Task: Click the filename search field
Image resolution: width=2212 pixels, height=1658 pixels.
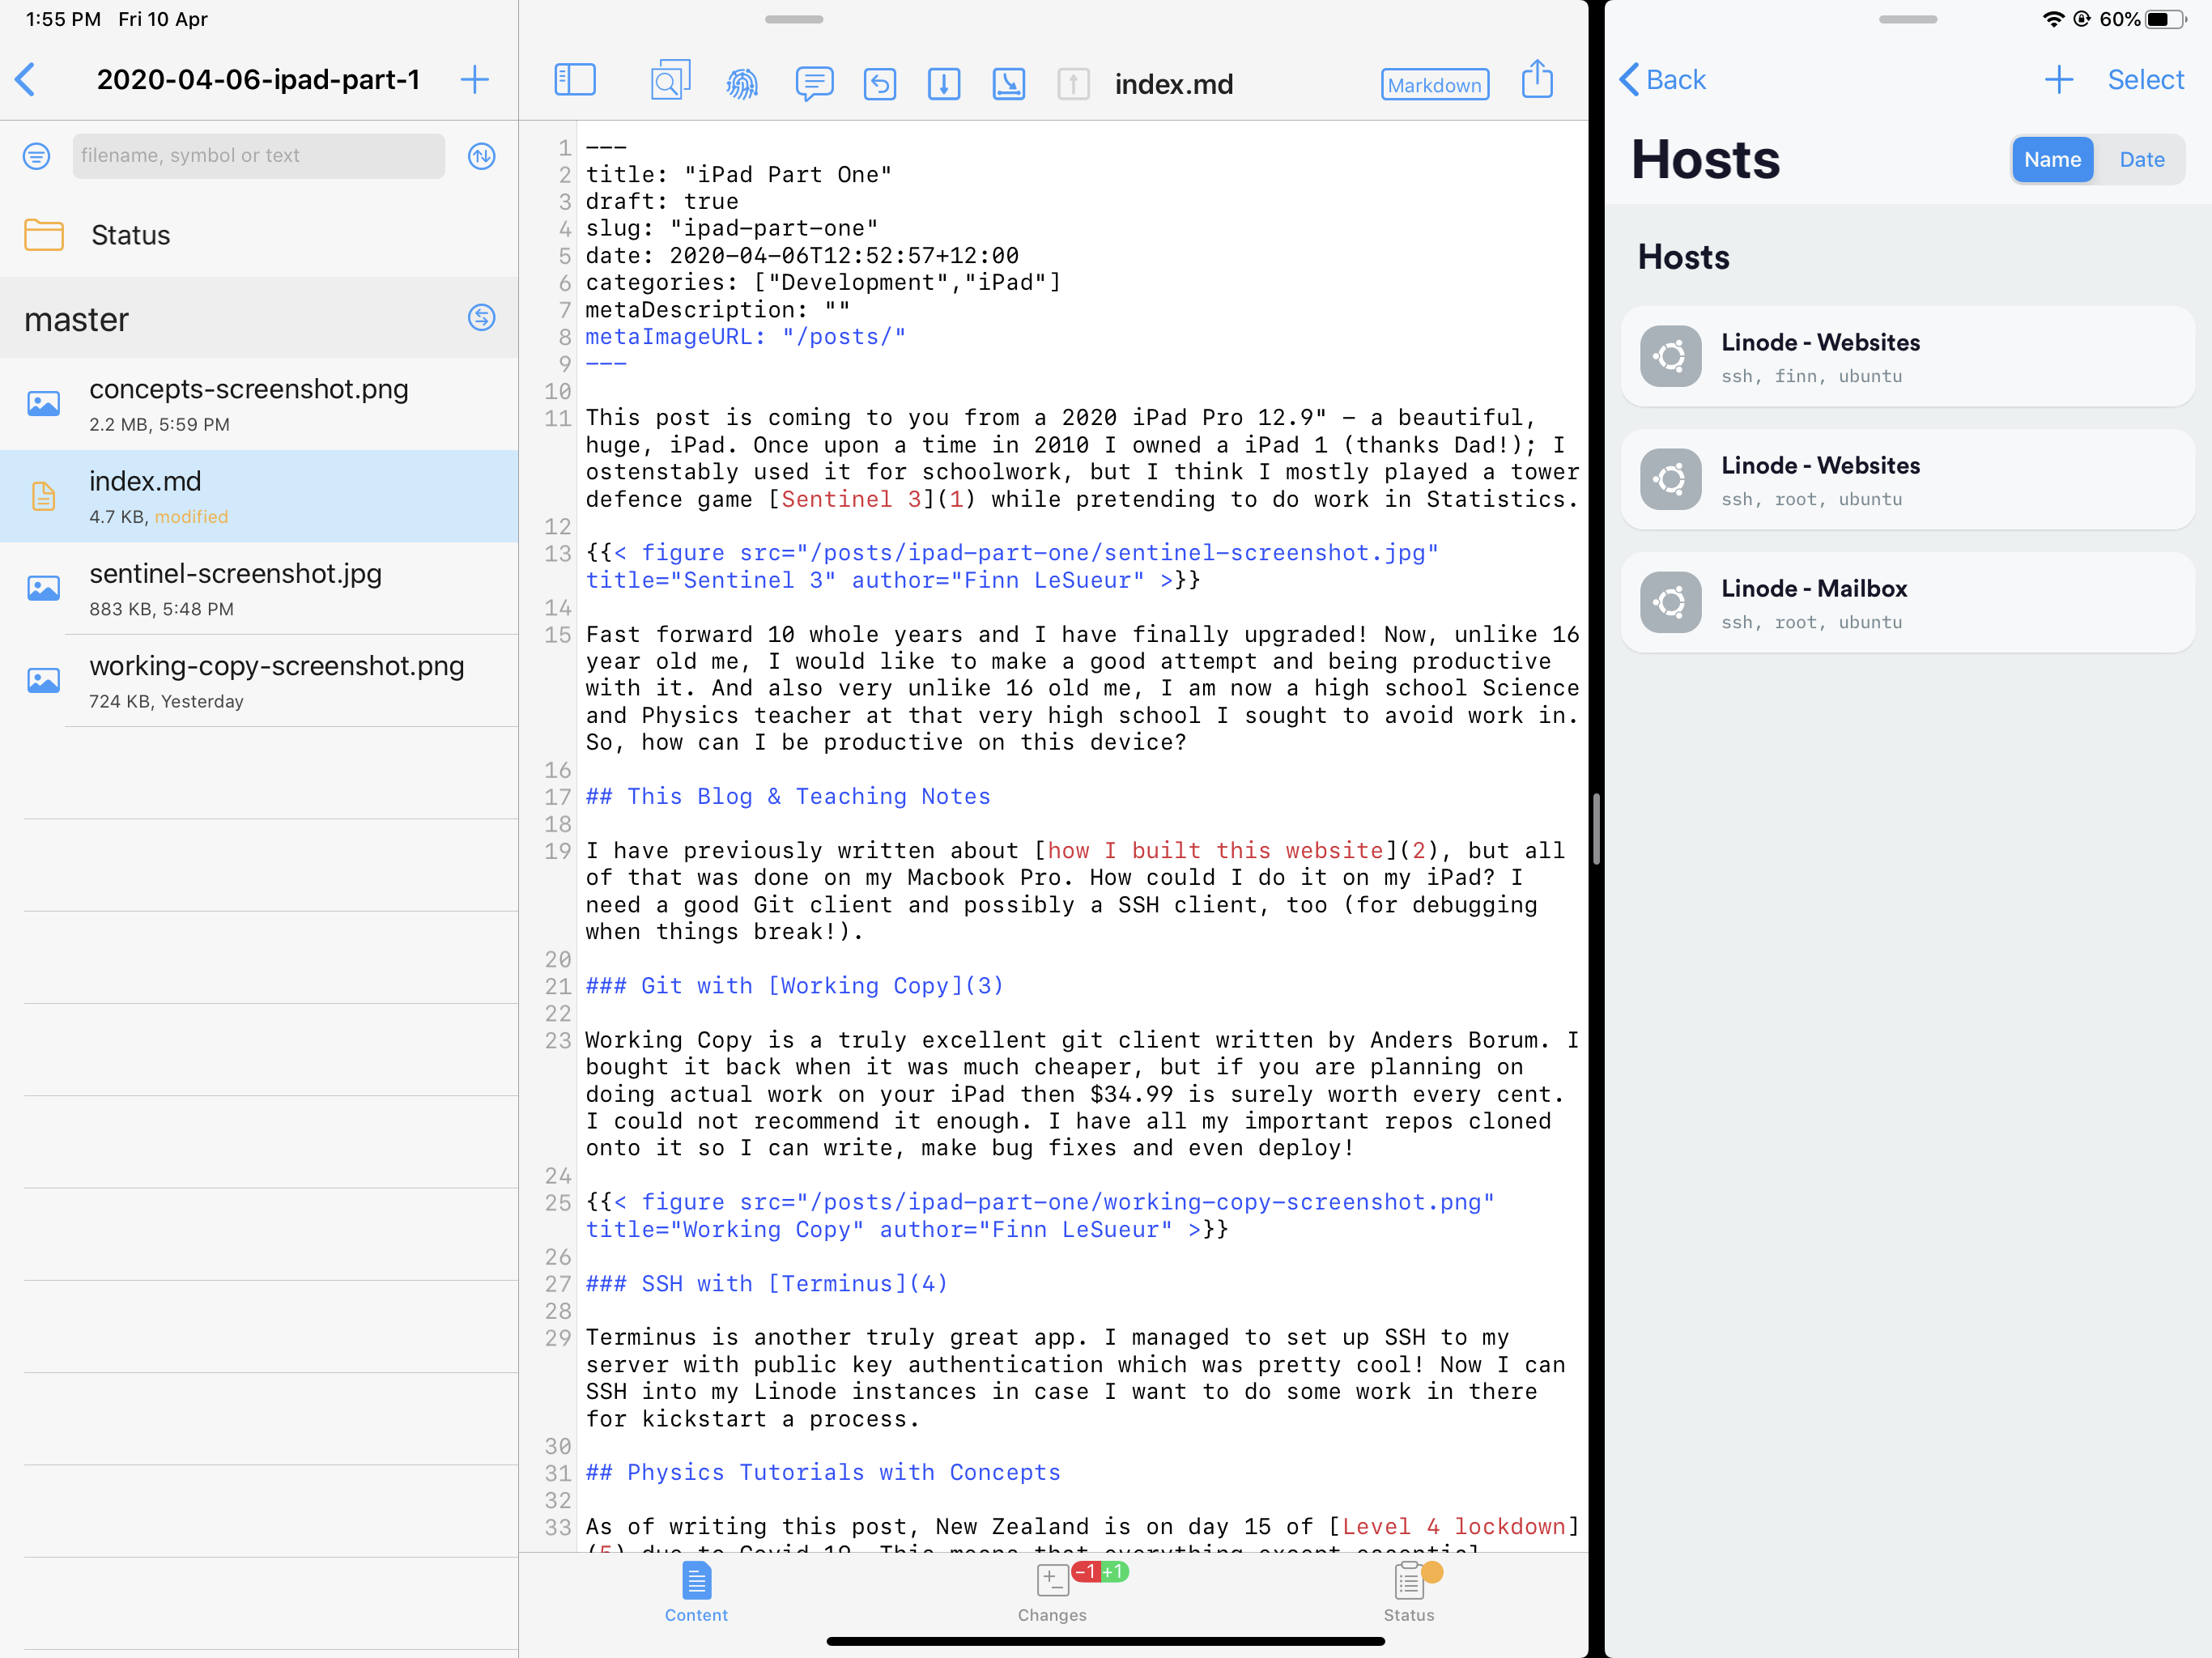Action: [258, 156]
